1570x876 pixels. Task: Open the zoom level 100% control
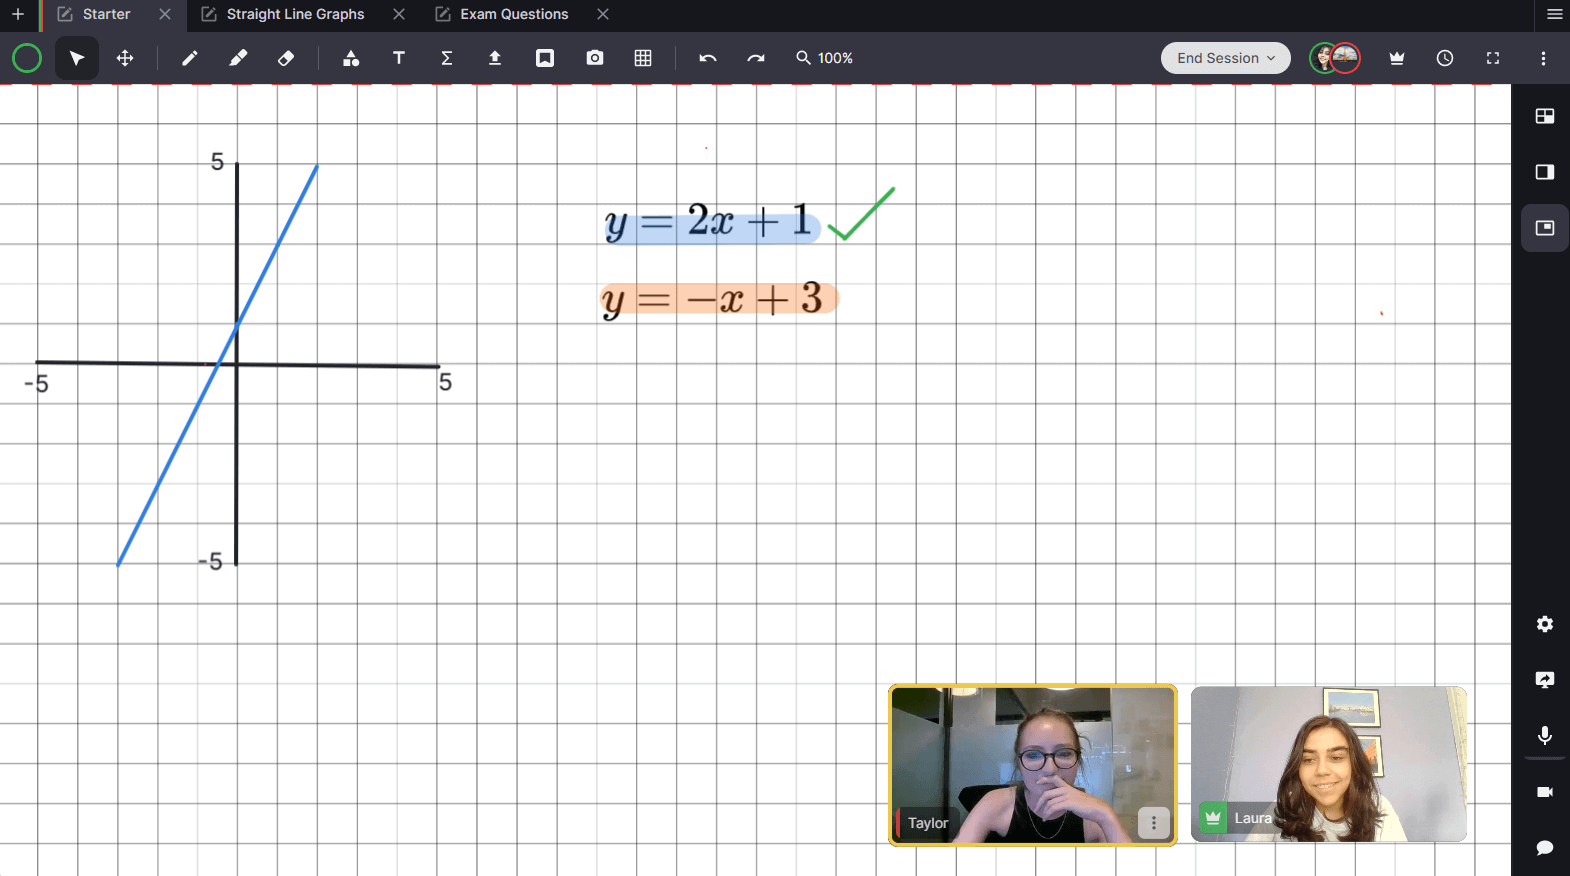[825, 58]
